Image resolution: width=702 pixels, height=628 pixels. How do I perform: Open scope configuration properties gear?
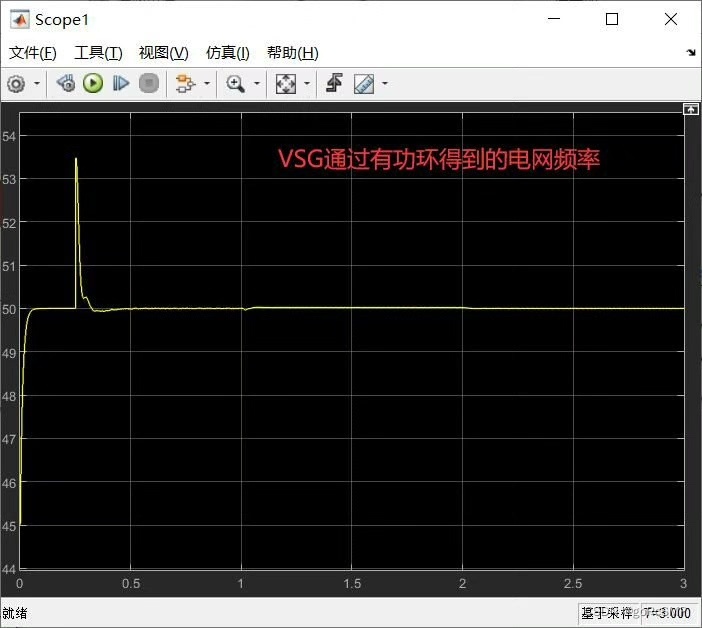[17, 84]
